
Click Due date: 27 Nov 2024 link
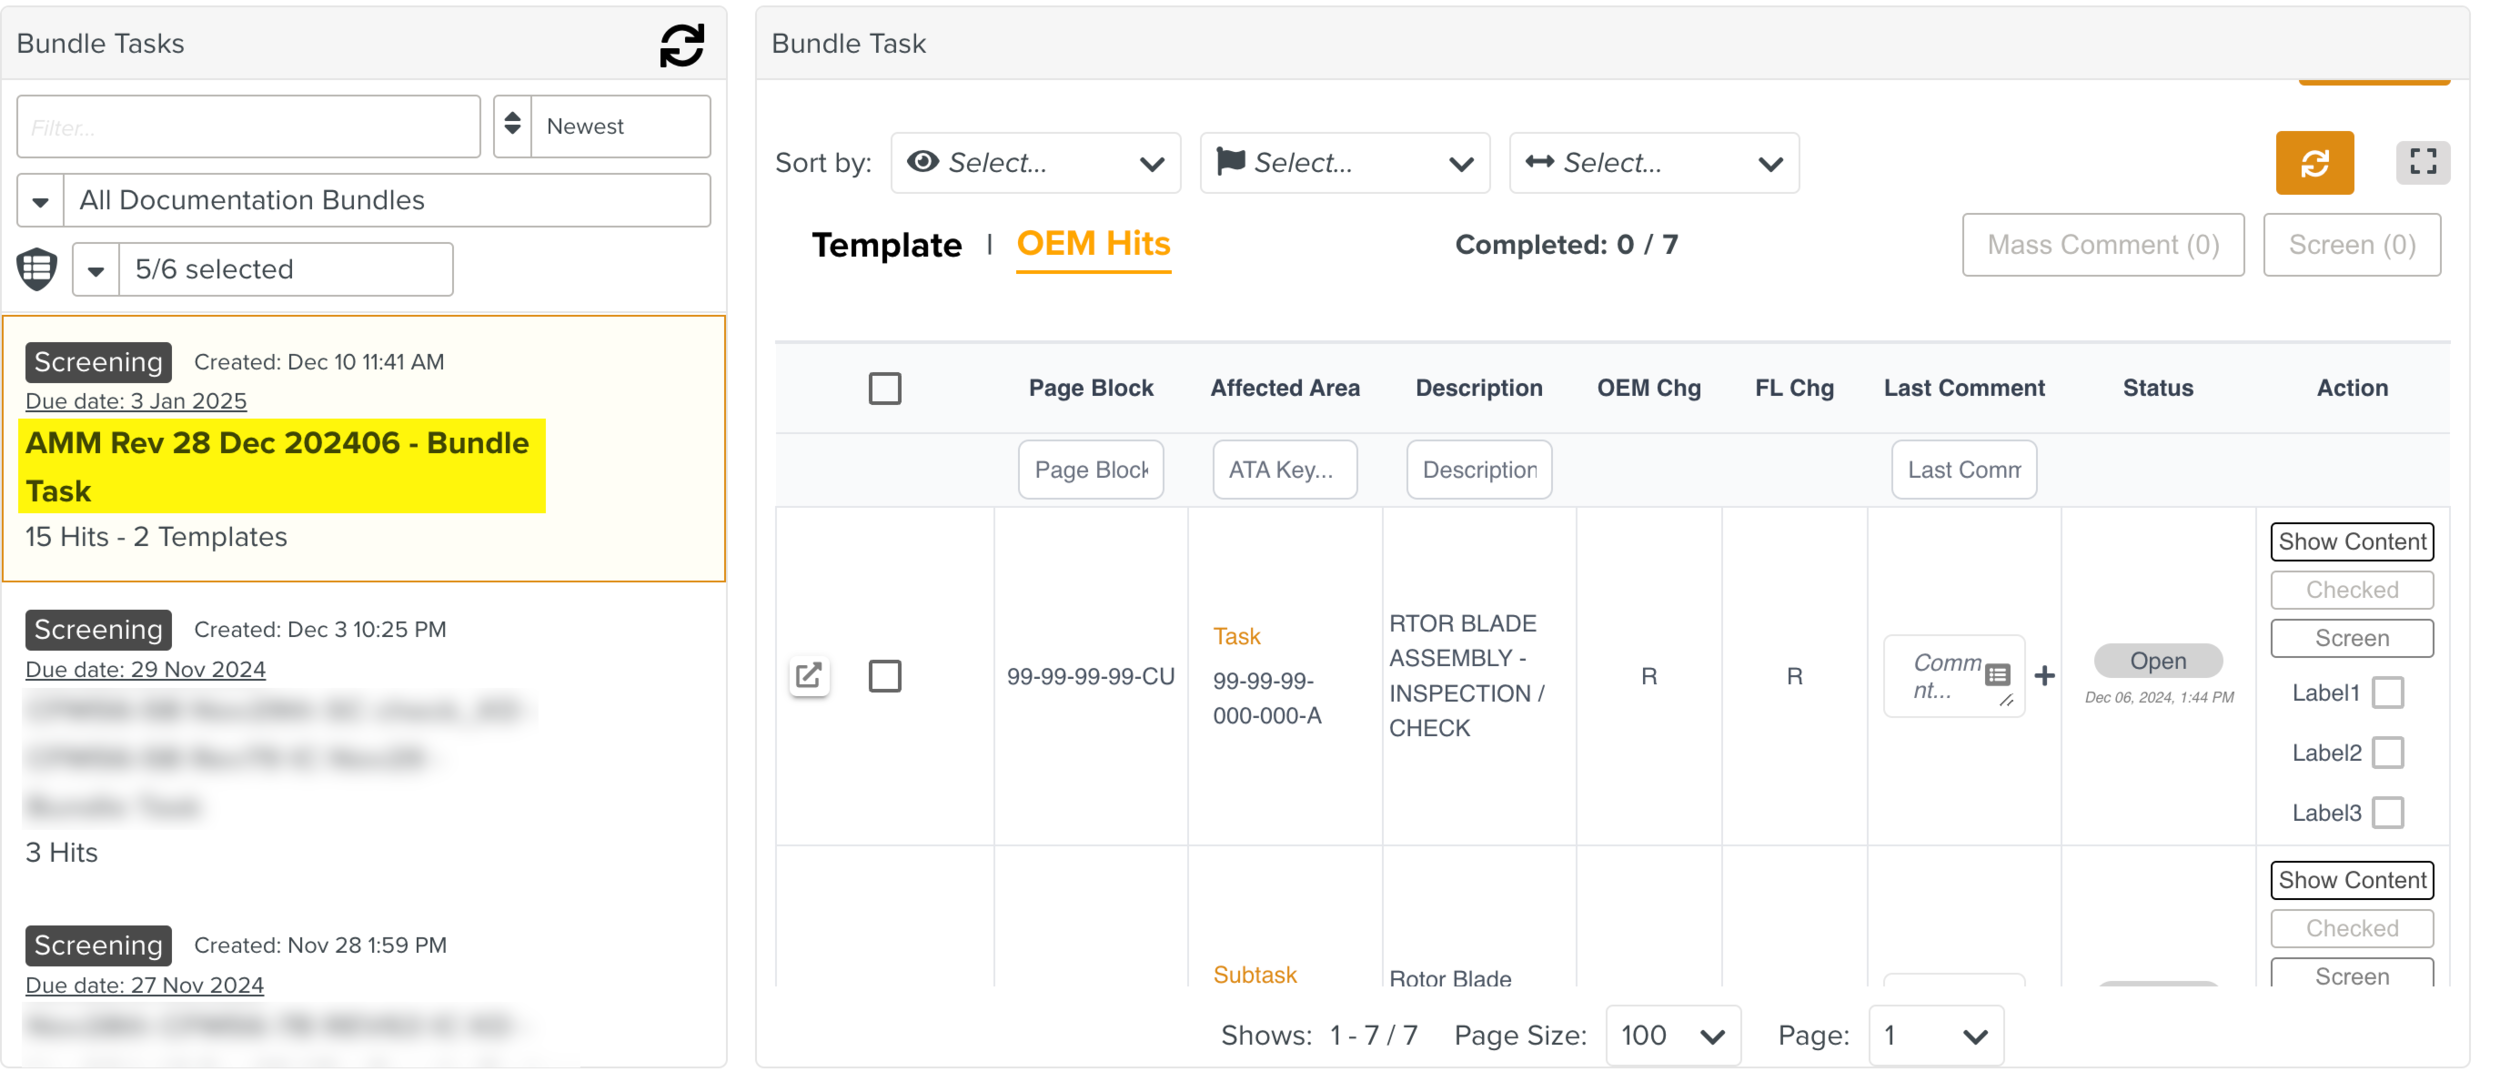(144, 985)
